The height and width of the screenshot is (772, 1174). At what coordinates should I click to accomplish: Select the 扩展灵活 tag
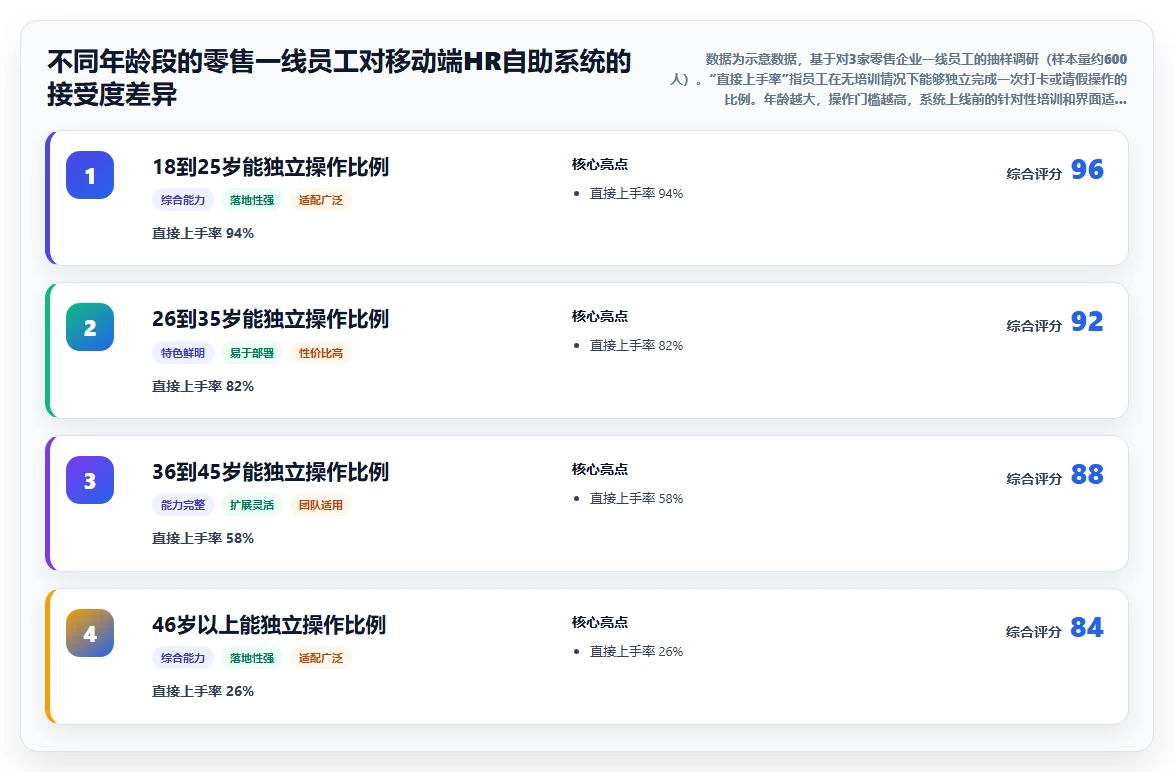pos(252,505)
